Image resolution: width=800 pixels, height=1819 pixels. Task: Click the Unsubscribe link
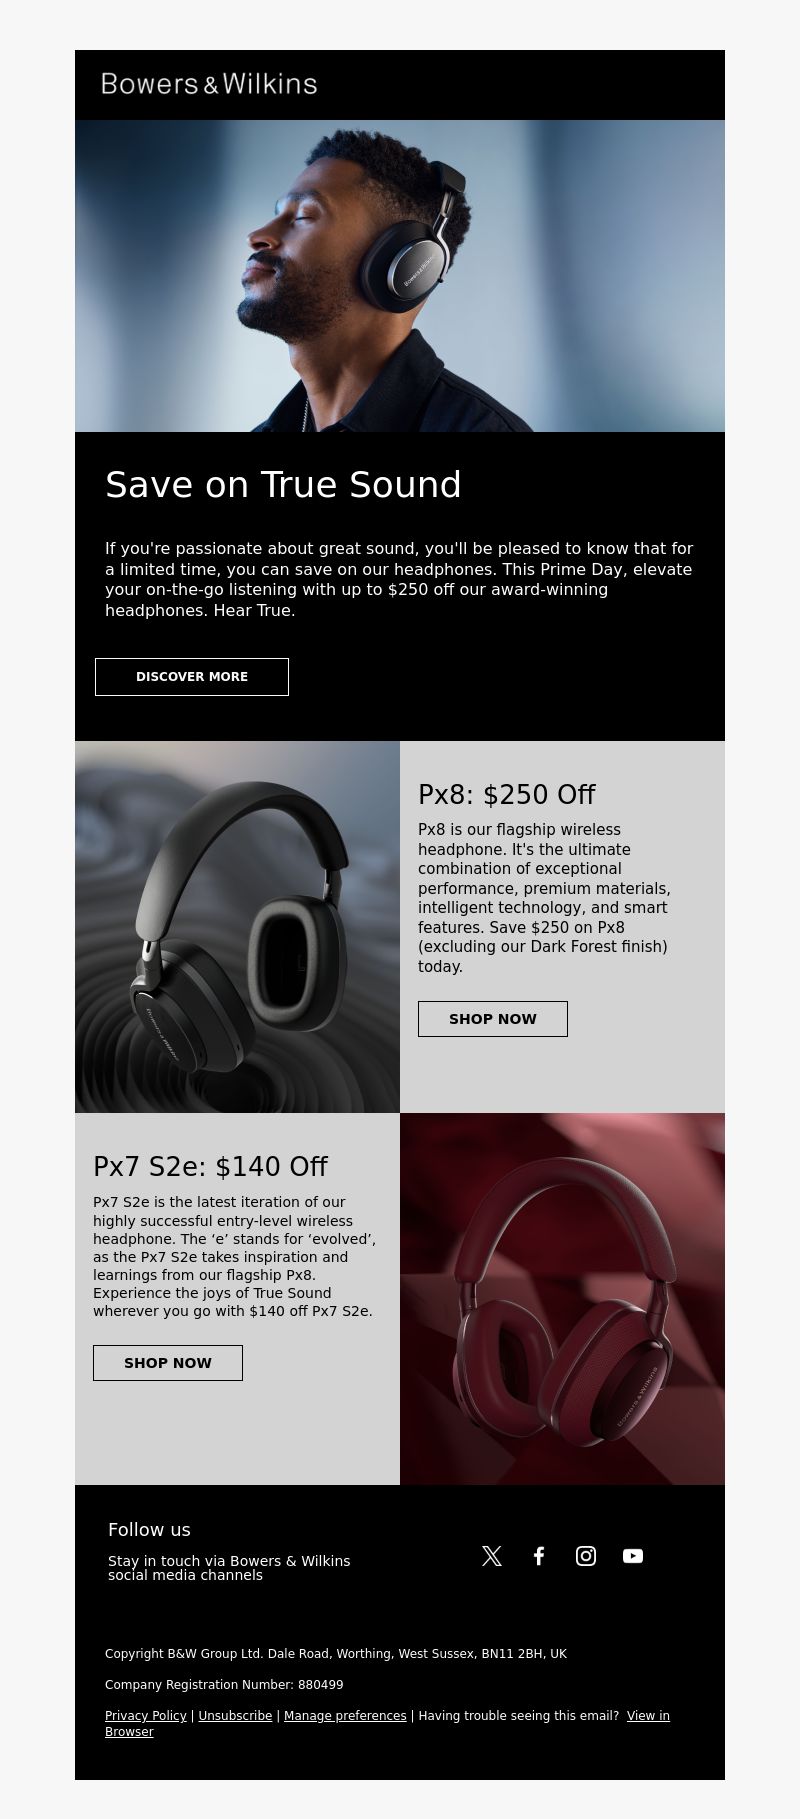pos(235,1715)
